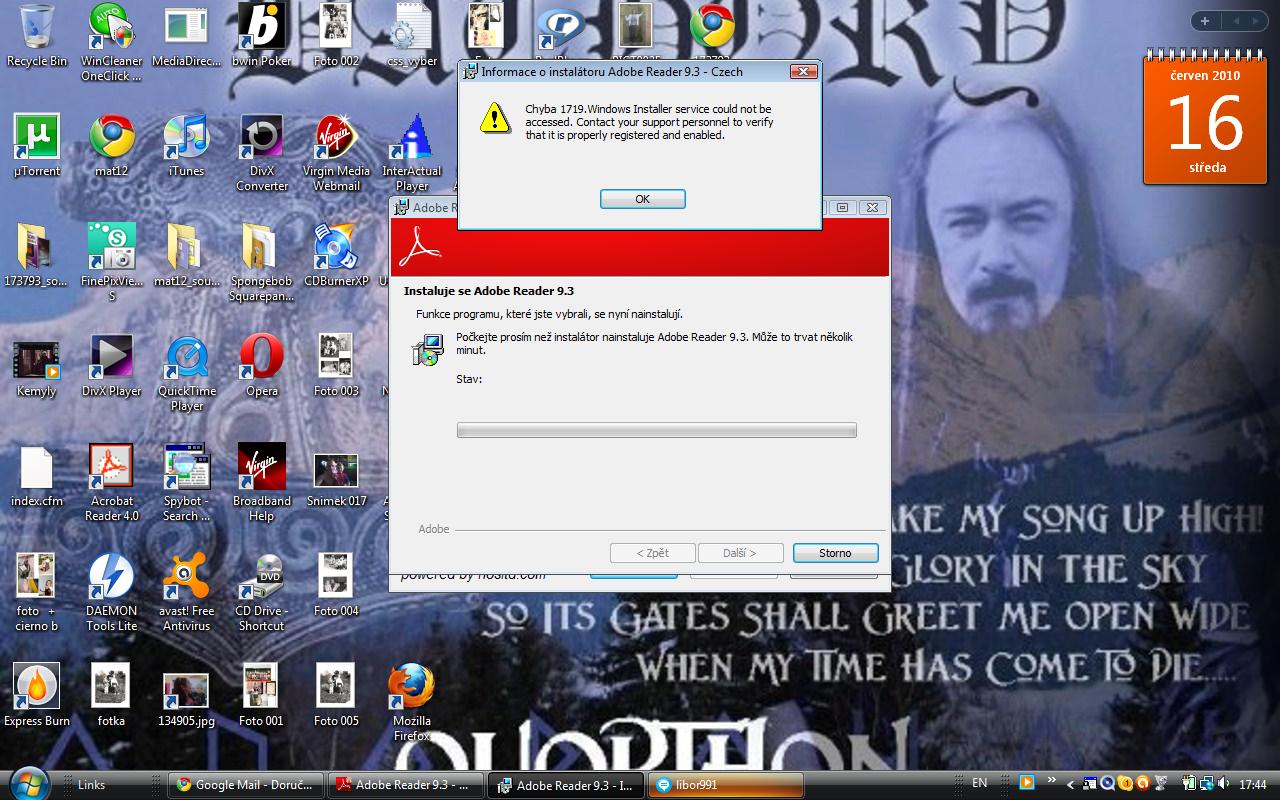
Task: Select the fotka image file
Action: pos(111,696)
